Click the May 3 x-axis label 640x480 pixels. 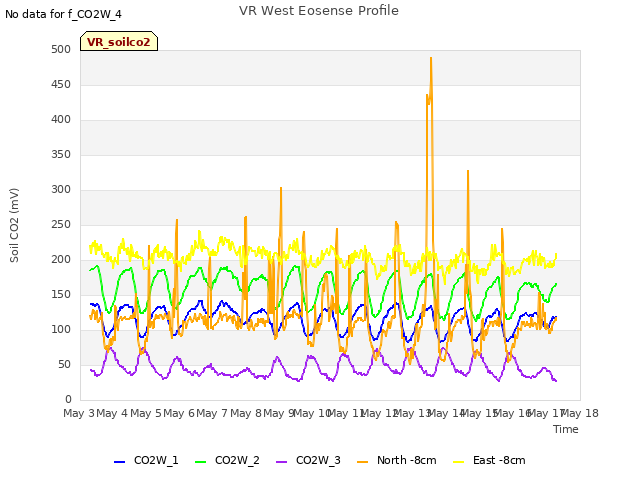pyautogui.click(x=79, y=413)
